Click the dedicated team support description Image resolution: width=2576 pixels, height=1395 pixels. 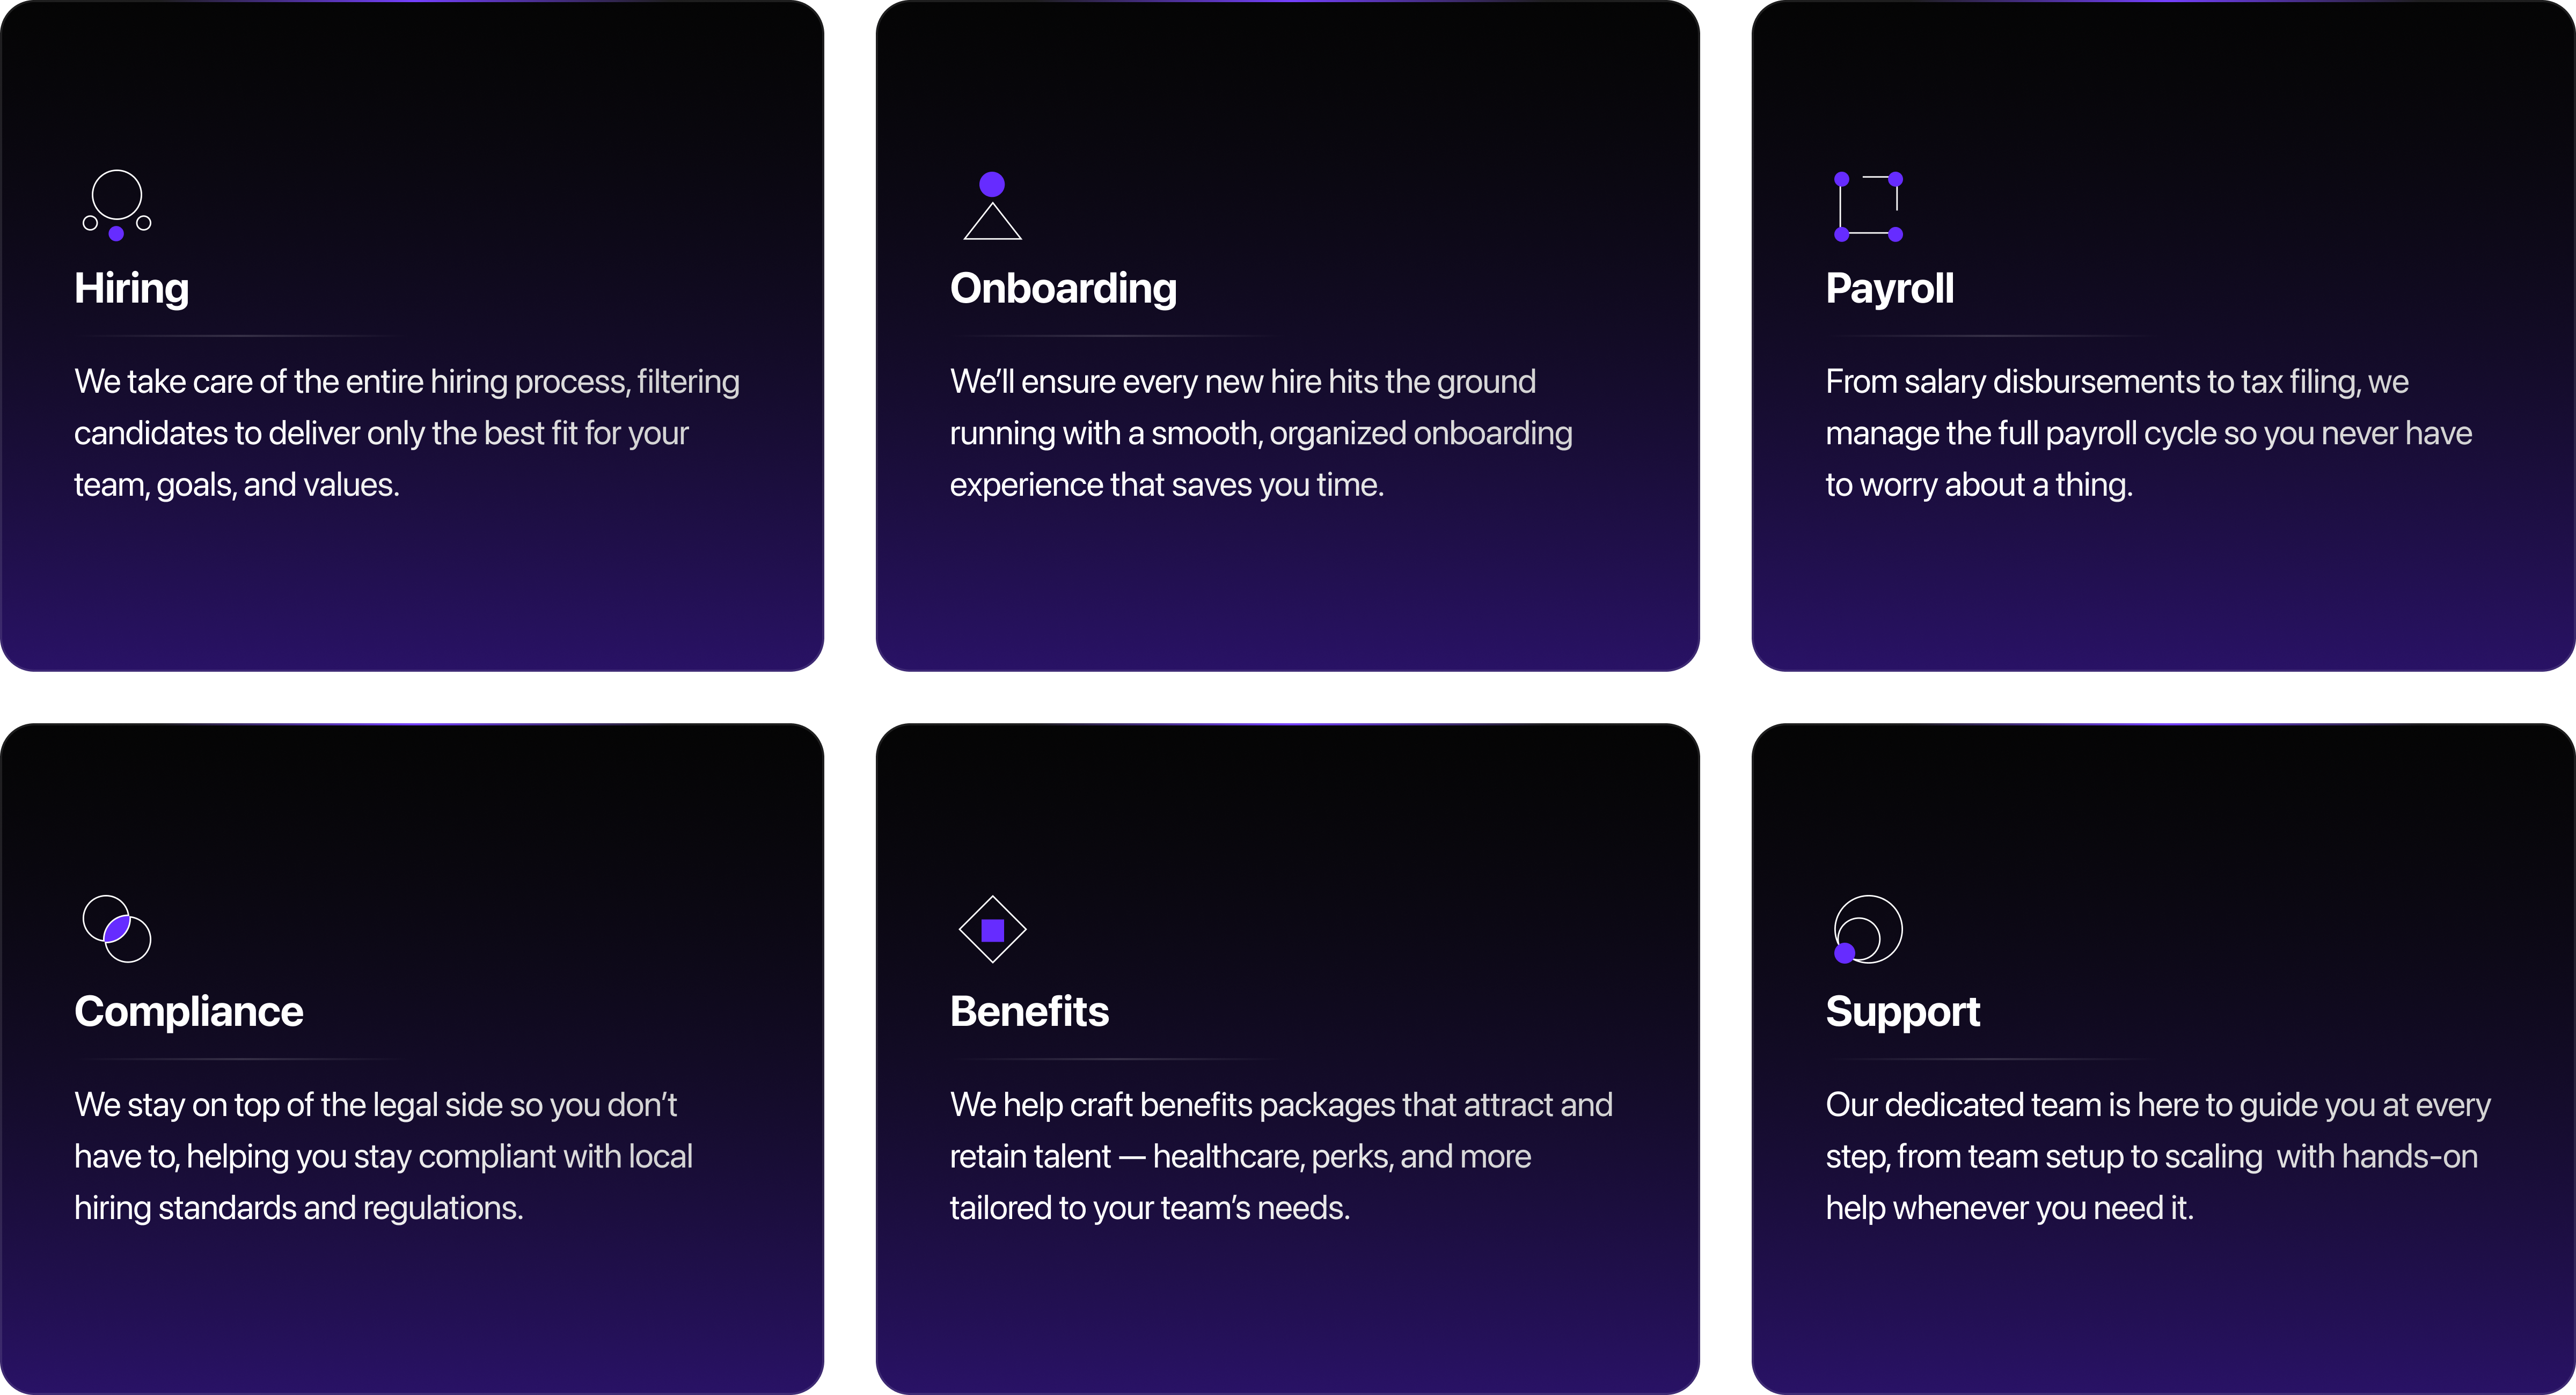tap(2157, 1156)
